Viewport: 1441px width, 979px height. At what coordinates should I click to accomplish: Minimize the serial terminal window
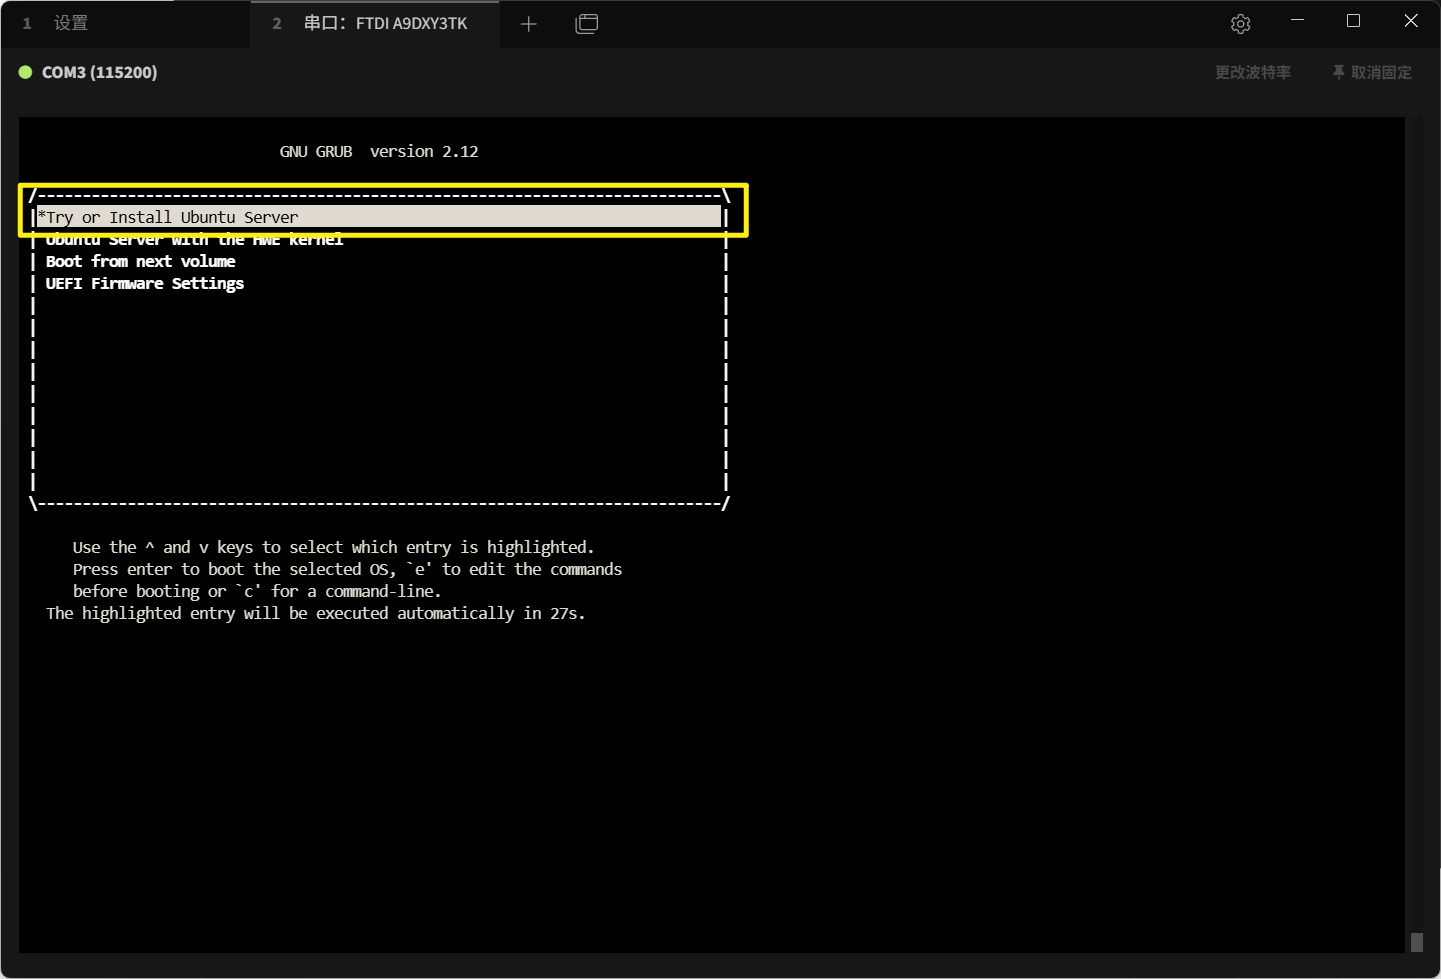tap(1297, 21)
